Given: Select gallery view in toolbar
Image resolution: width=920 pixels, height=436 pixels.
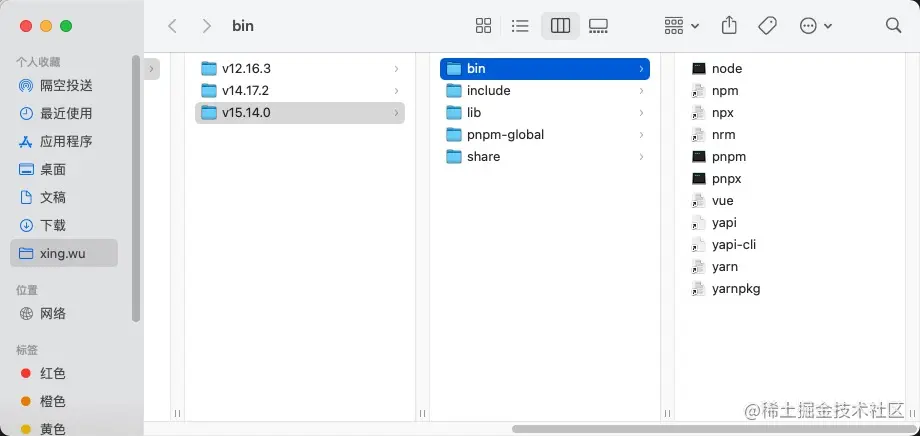Looking at the screenshot, I should tap(599, 26).
